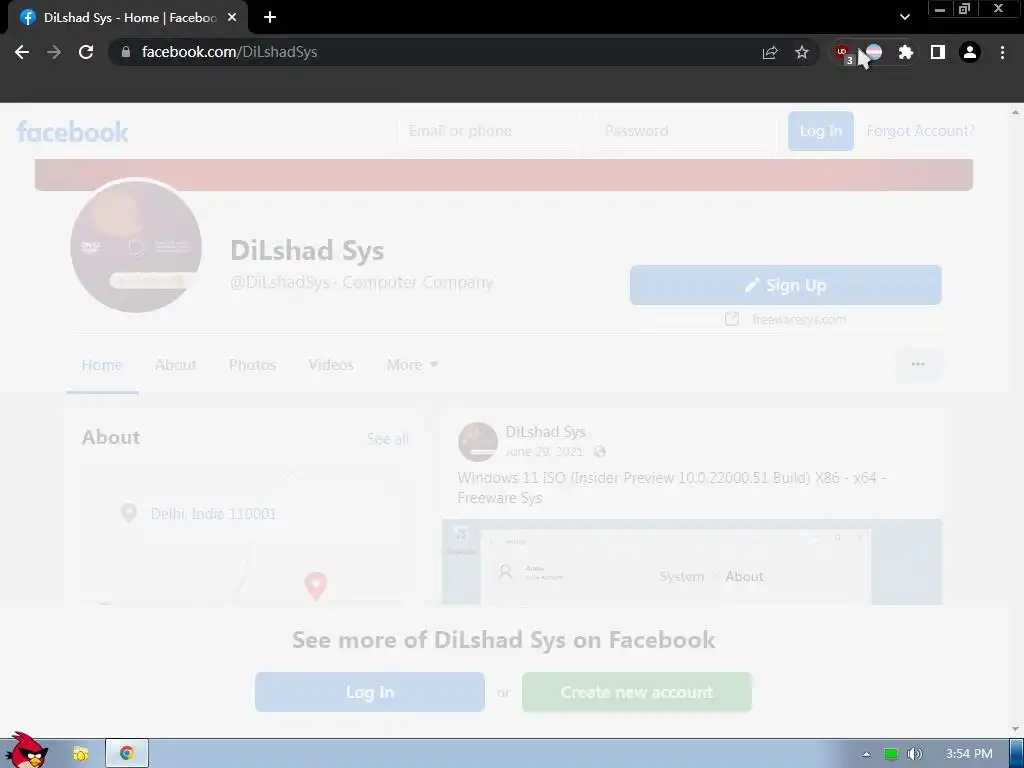
Task: Focus the Email or phone field
Action: pyautogui.click(x=488, y=131)
